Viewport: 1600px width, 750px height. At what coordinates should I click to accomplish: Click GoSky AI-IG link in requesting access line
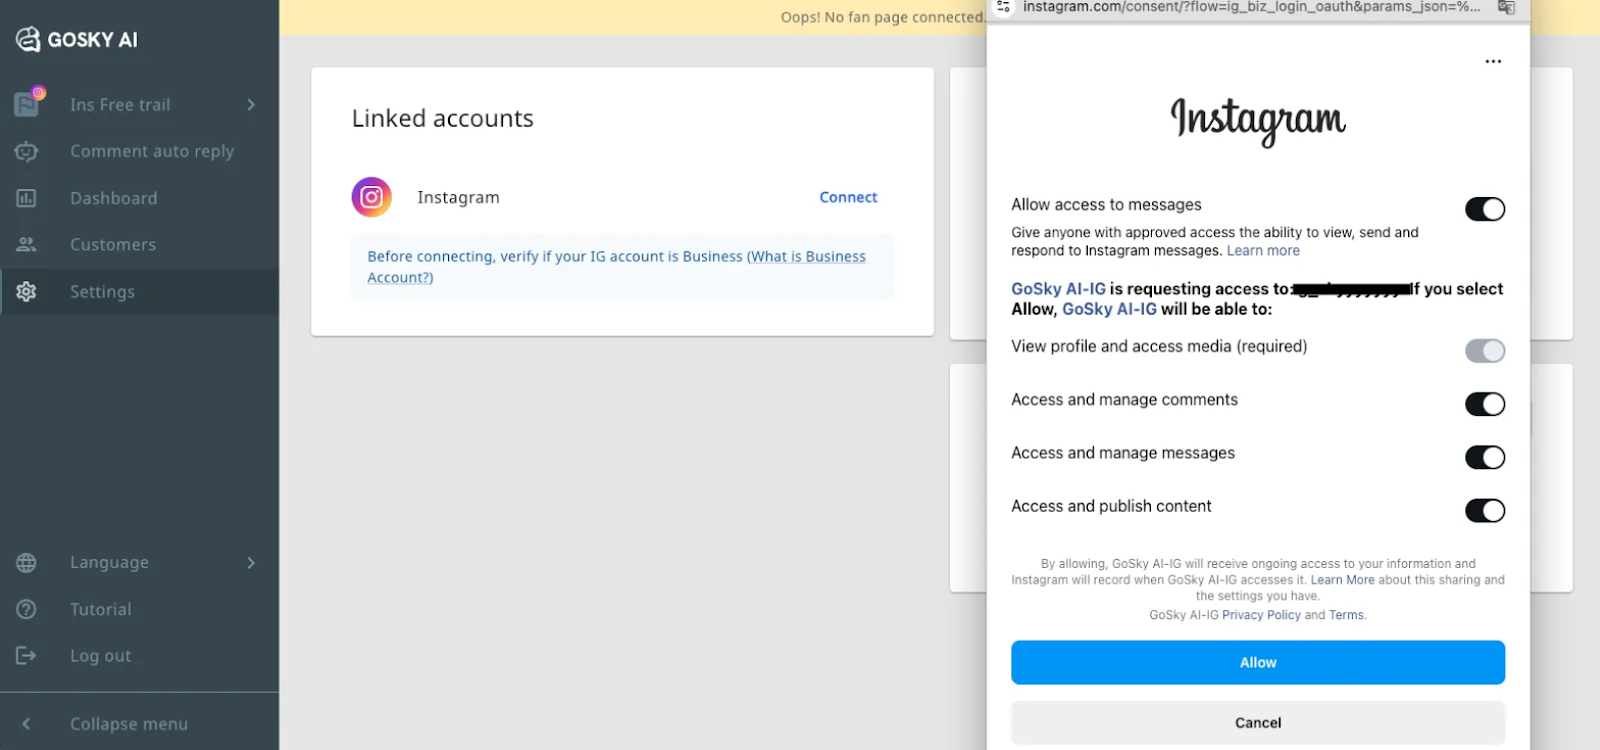1058,289
